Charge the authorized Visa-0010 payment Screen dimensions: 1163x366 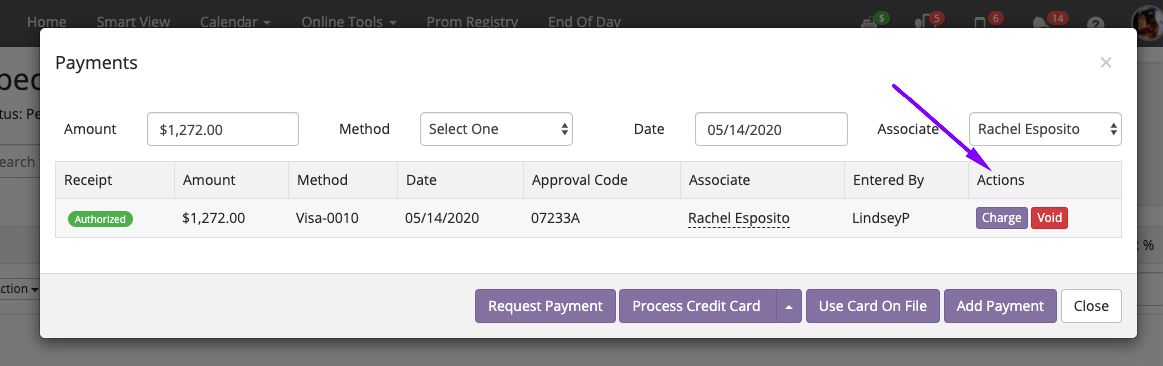pos(1002,218)
